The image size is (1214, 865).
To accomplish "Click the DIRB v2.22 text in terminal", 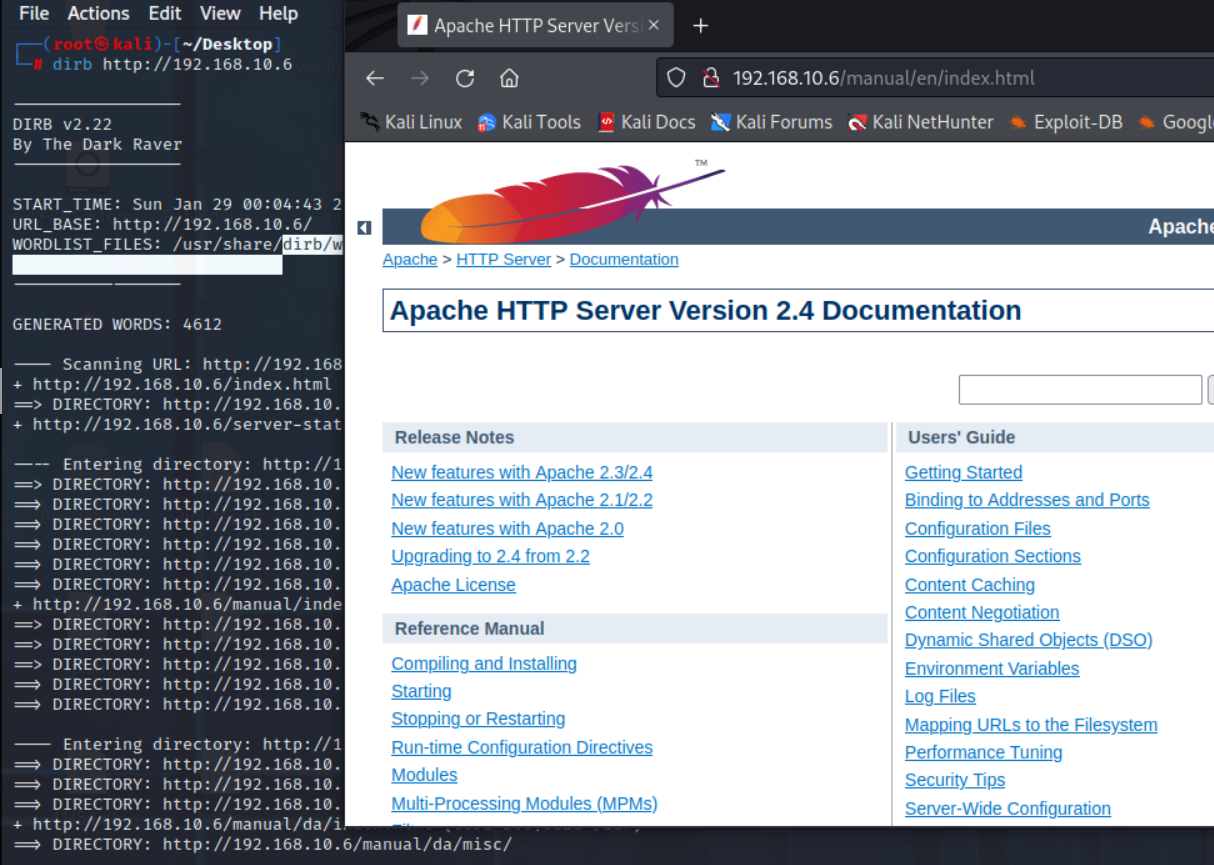I will (62, 124).
